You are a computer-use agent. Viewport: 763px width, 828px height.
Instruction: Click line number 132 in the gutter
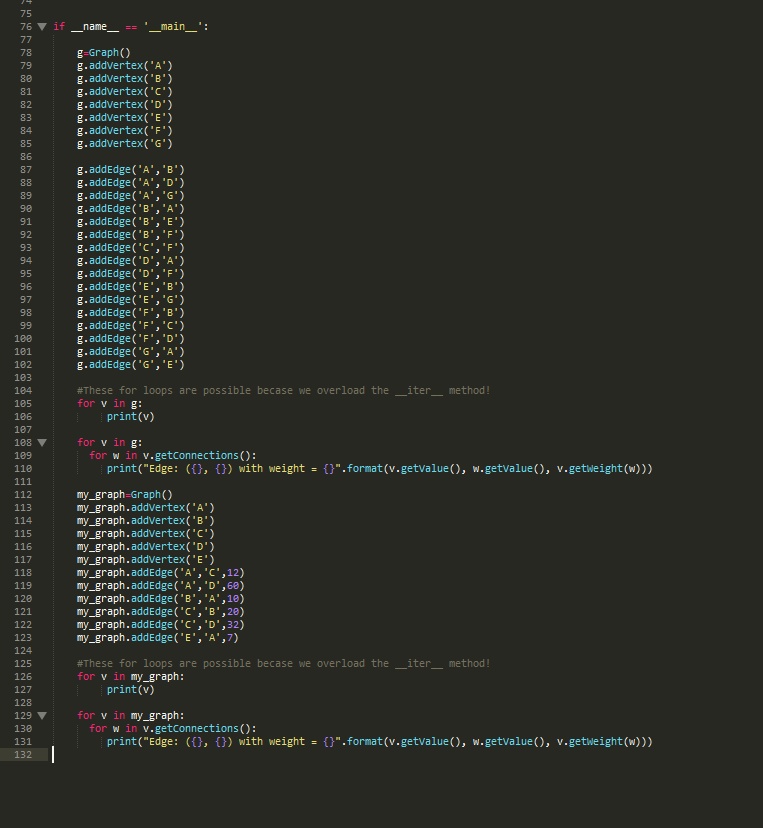click(x=23, y=755)
